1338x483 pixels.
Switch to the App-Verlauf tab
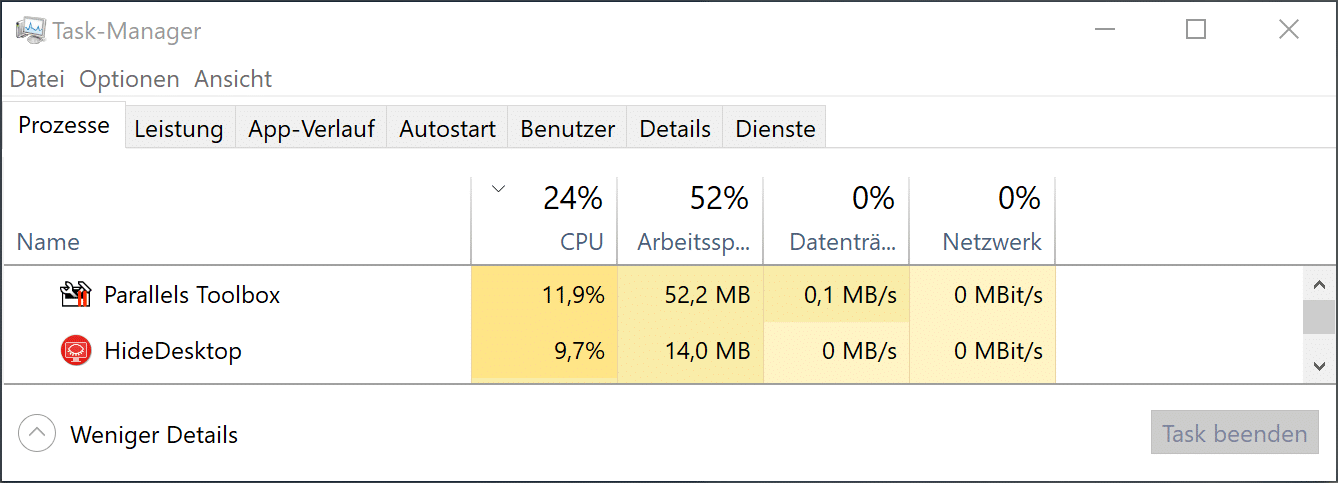pyautogui.click(x=311, y=129)
